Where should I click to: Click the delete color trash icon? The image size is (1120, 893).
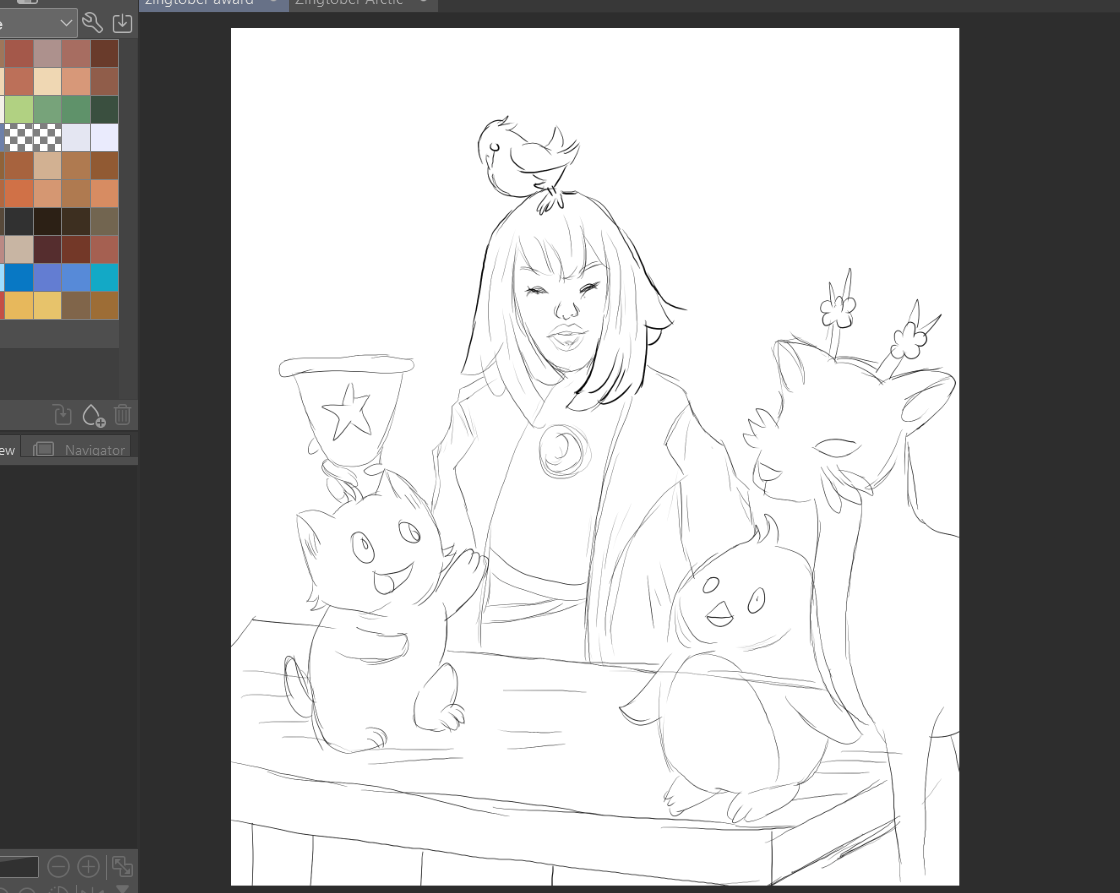point(123,415)
